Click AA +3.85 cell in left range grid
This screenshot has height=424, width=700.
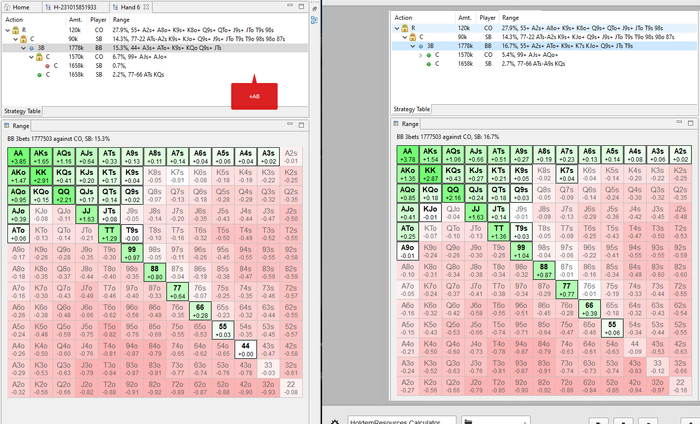pyautogui.click(x=18, y=157)
